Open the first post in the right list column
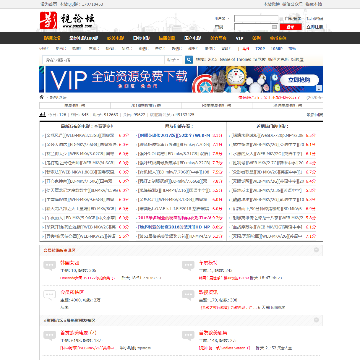The height and width of the screenshot is (360, 360). coord(267,135)
